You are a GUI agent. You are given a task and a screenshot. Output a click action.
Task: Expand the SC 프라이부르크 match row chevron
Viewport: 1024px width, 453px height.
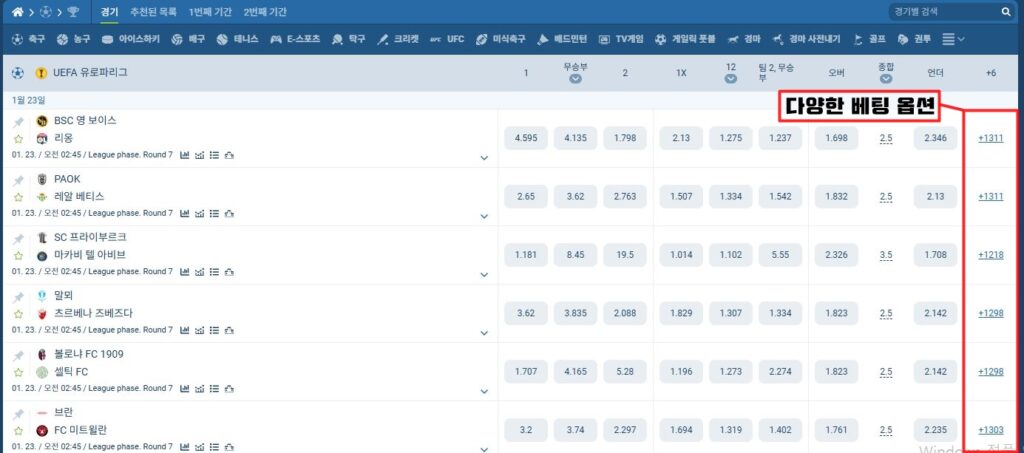pyautogui.click(x=484, y=275)
